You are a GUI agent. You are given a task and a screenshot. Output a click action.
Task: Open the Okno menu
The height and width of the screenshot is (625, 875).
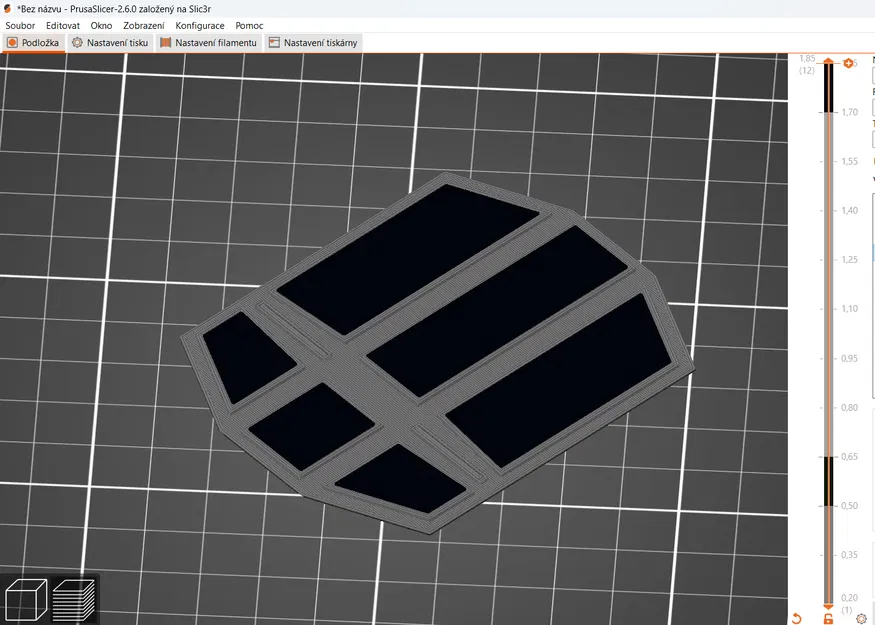coord(101,26)
